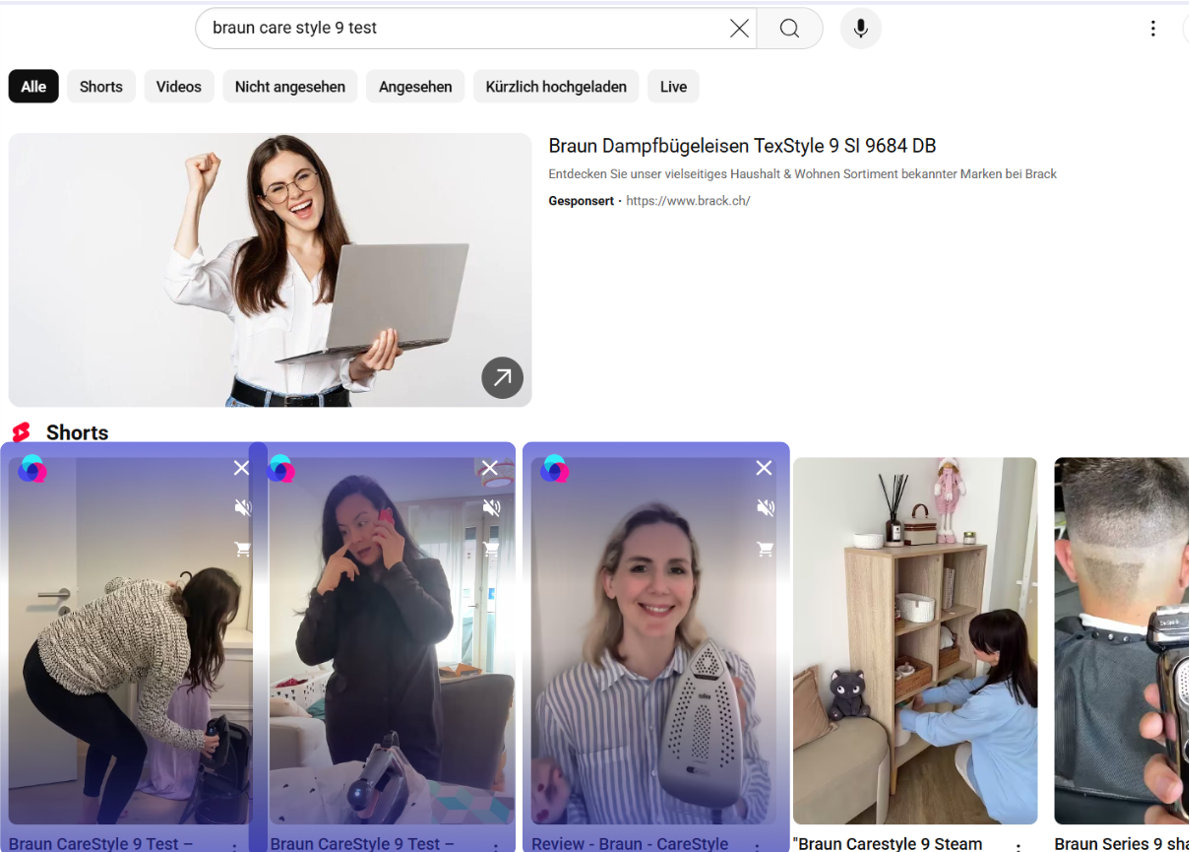The width and height of the screenshot is (1190, 852).
Task: Filter by Nicht angesehen
Action: (x=290, y=86)
